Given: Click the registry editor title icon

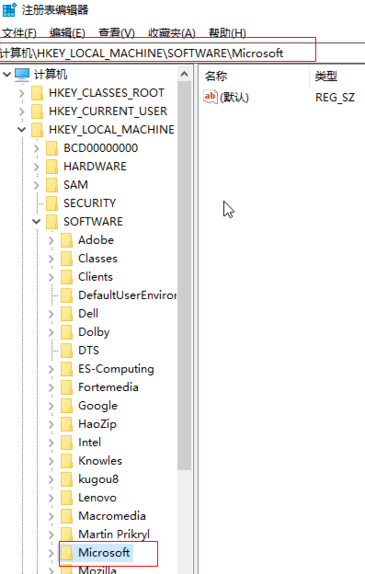Looking at the screenshot, I should coord(9,10).
